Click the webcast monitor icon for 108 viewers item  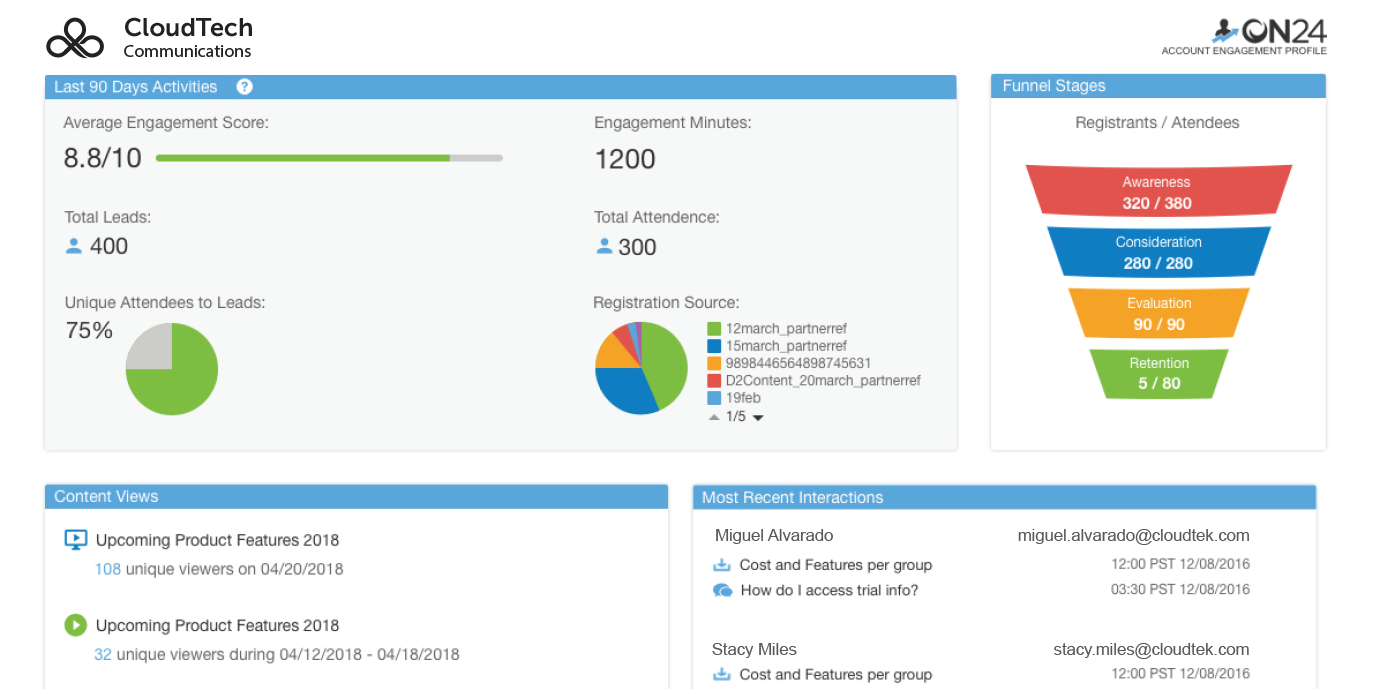coord(76,540)
